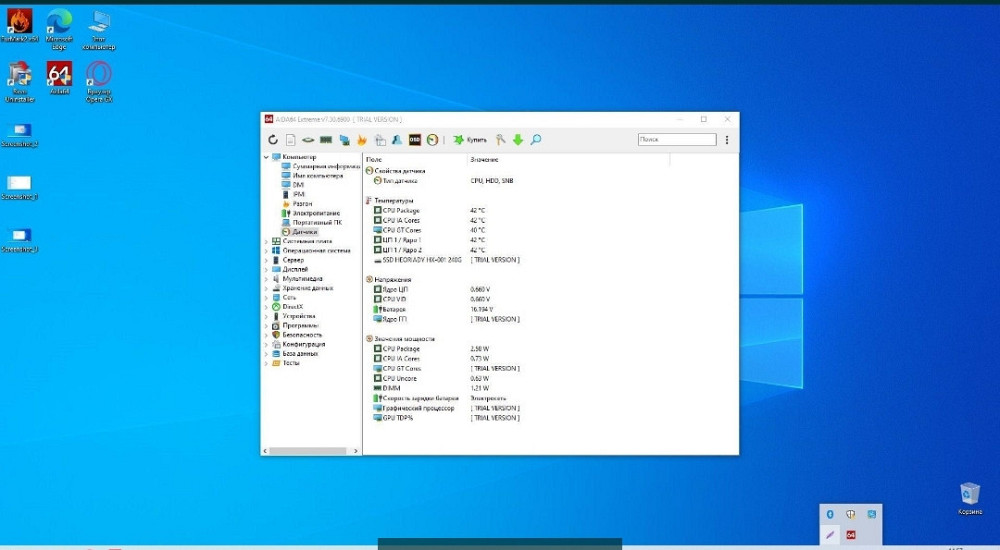The image size is (1000, 550).
Task: Click into the Поиск search field
Action: [676, 140]
